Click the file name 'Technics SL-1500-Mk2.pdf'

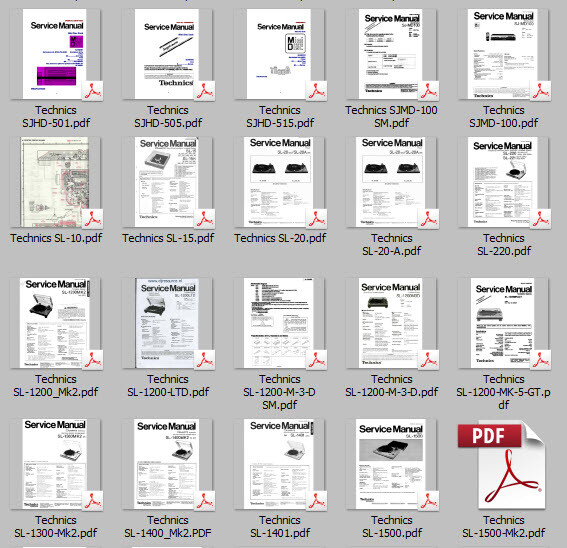[x=504, y=527]
